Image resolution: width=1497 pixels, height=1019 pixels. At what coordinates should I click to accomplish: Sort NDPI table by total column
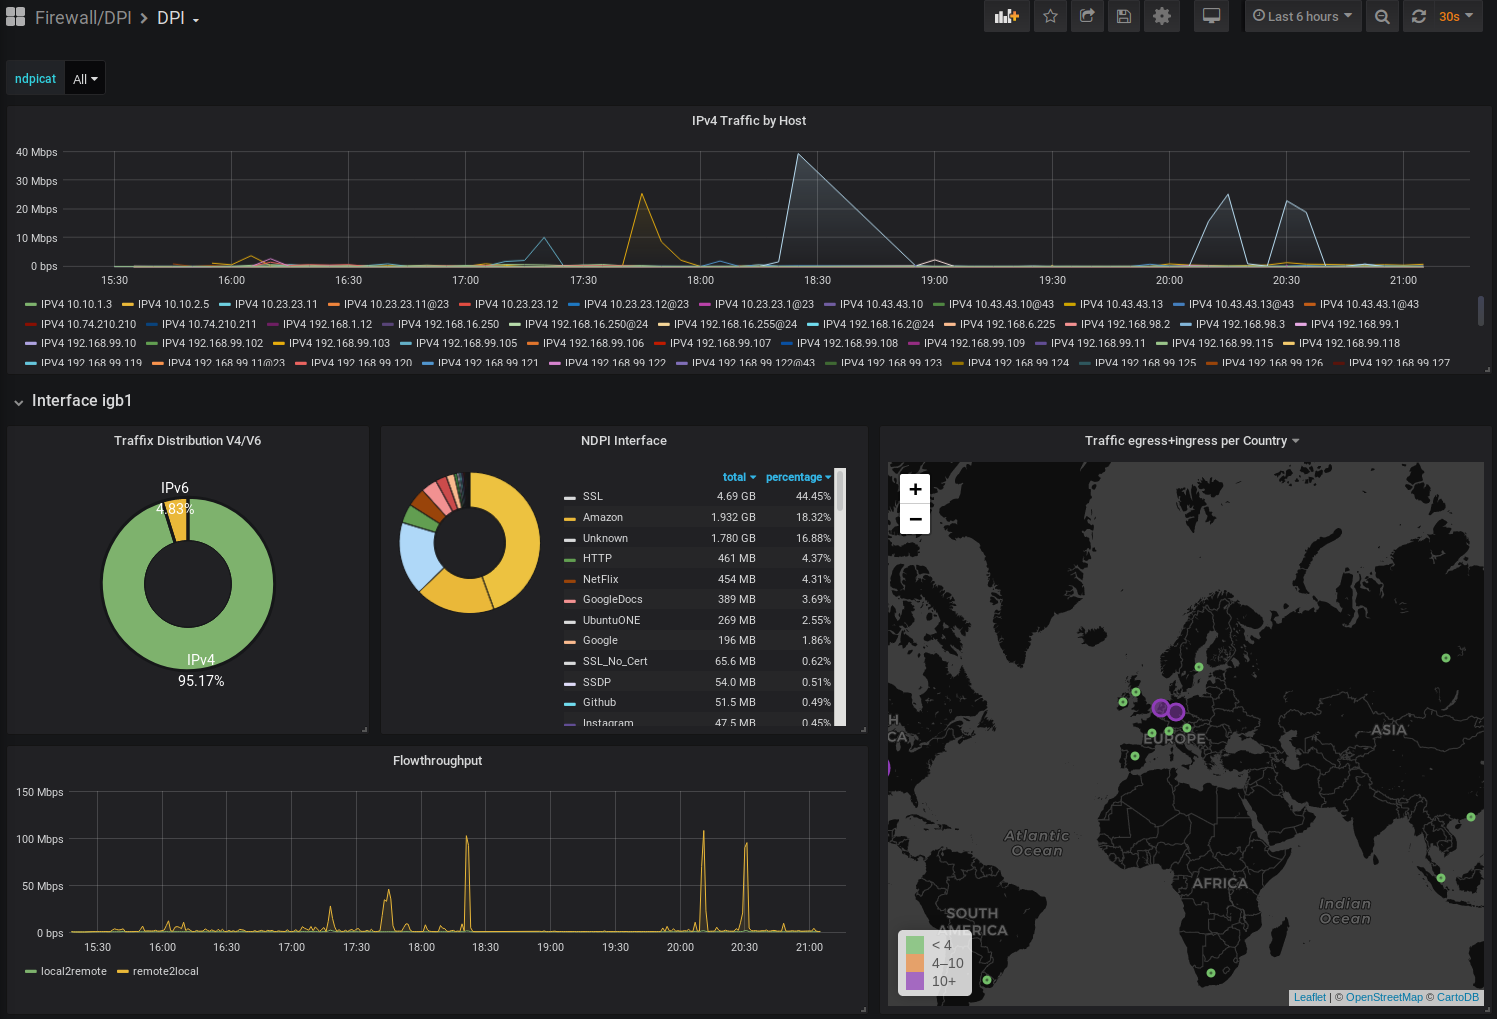click(738, 477)
